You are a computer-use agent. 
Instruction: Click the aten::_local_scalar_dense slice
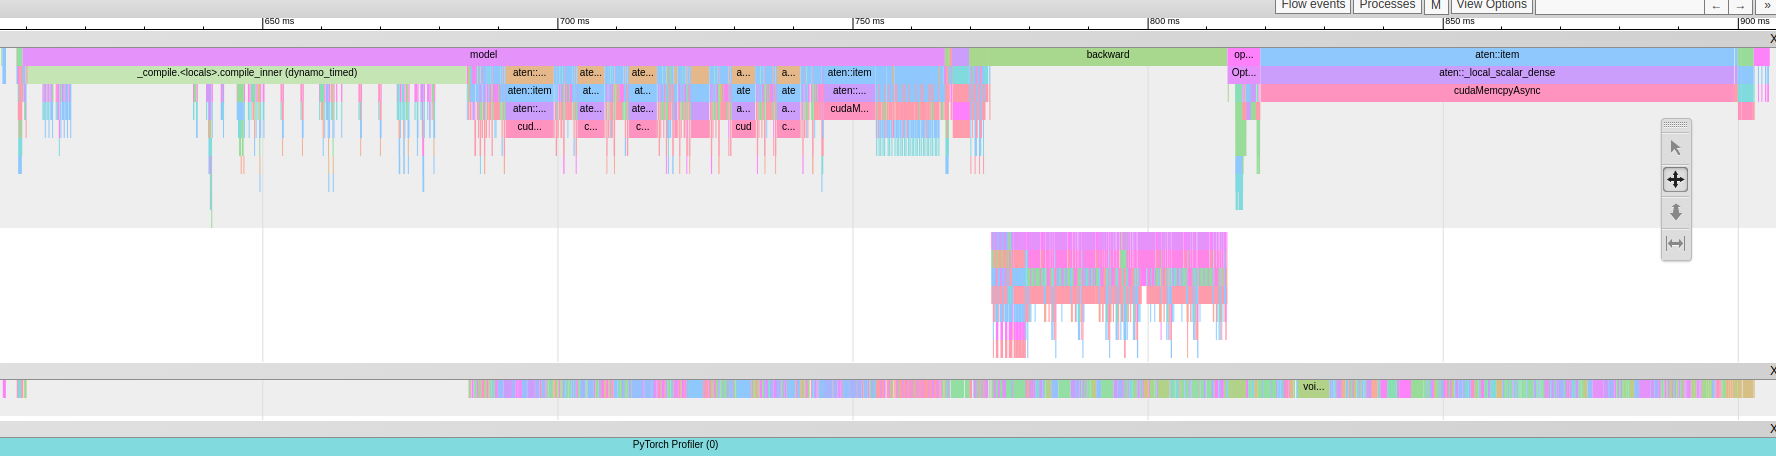click(x=1496, y=73)
